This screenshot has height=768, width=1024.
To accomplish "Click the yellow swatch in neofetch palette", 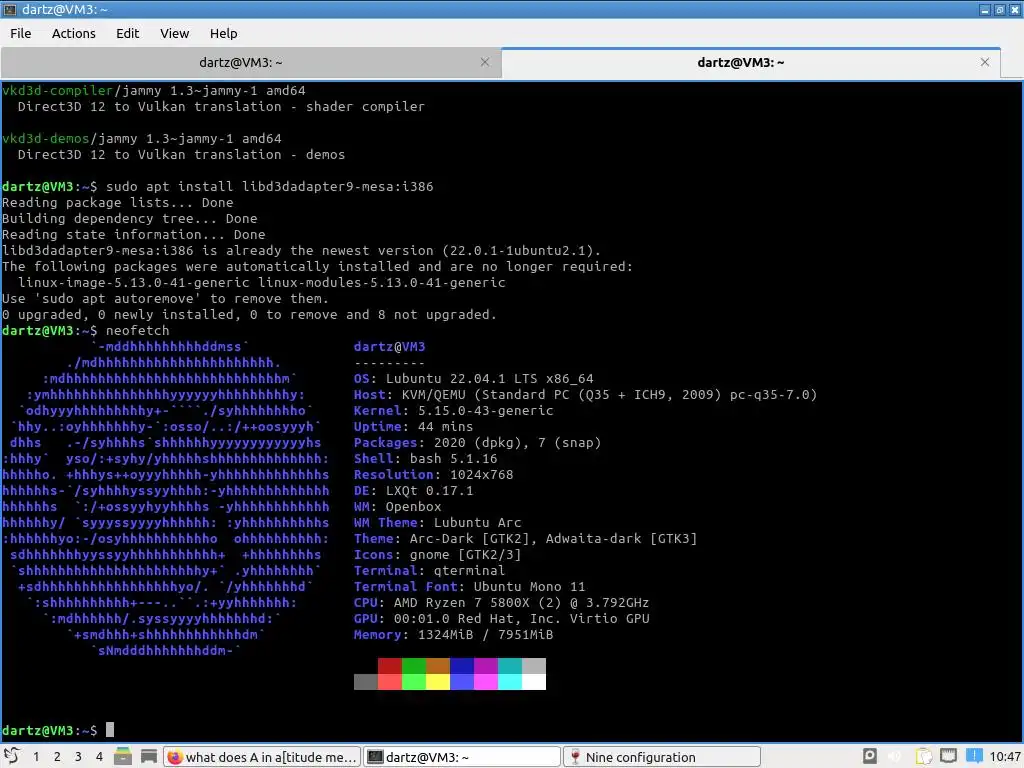I will [x=438, y=682].
